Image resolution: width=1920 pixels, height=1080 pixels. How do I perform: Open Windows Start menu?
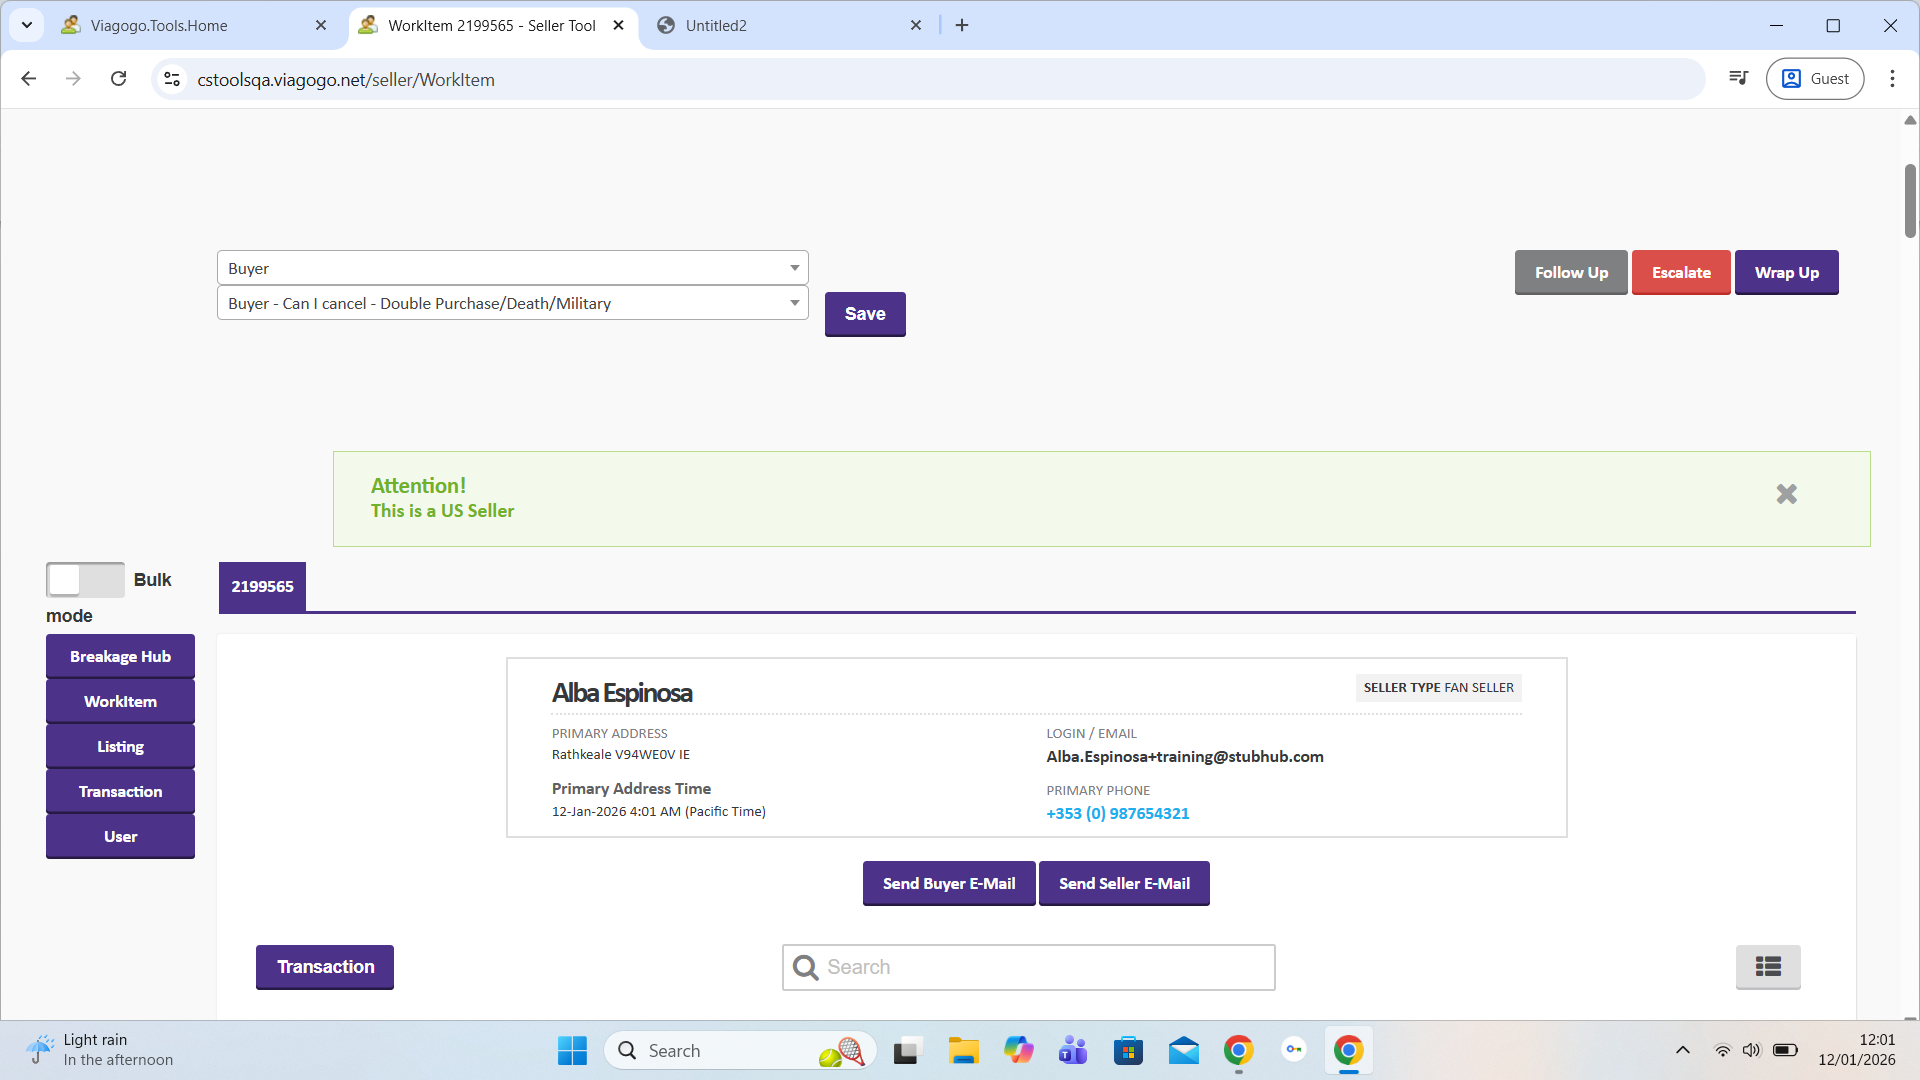tap(572, 1050)
